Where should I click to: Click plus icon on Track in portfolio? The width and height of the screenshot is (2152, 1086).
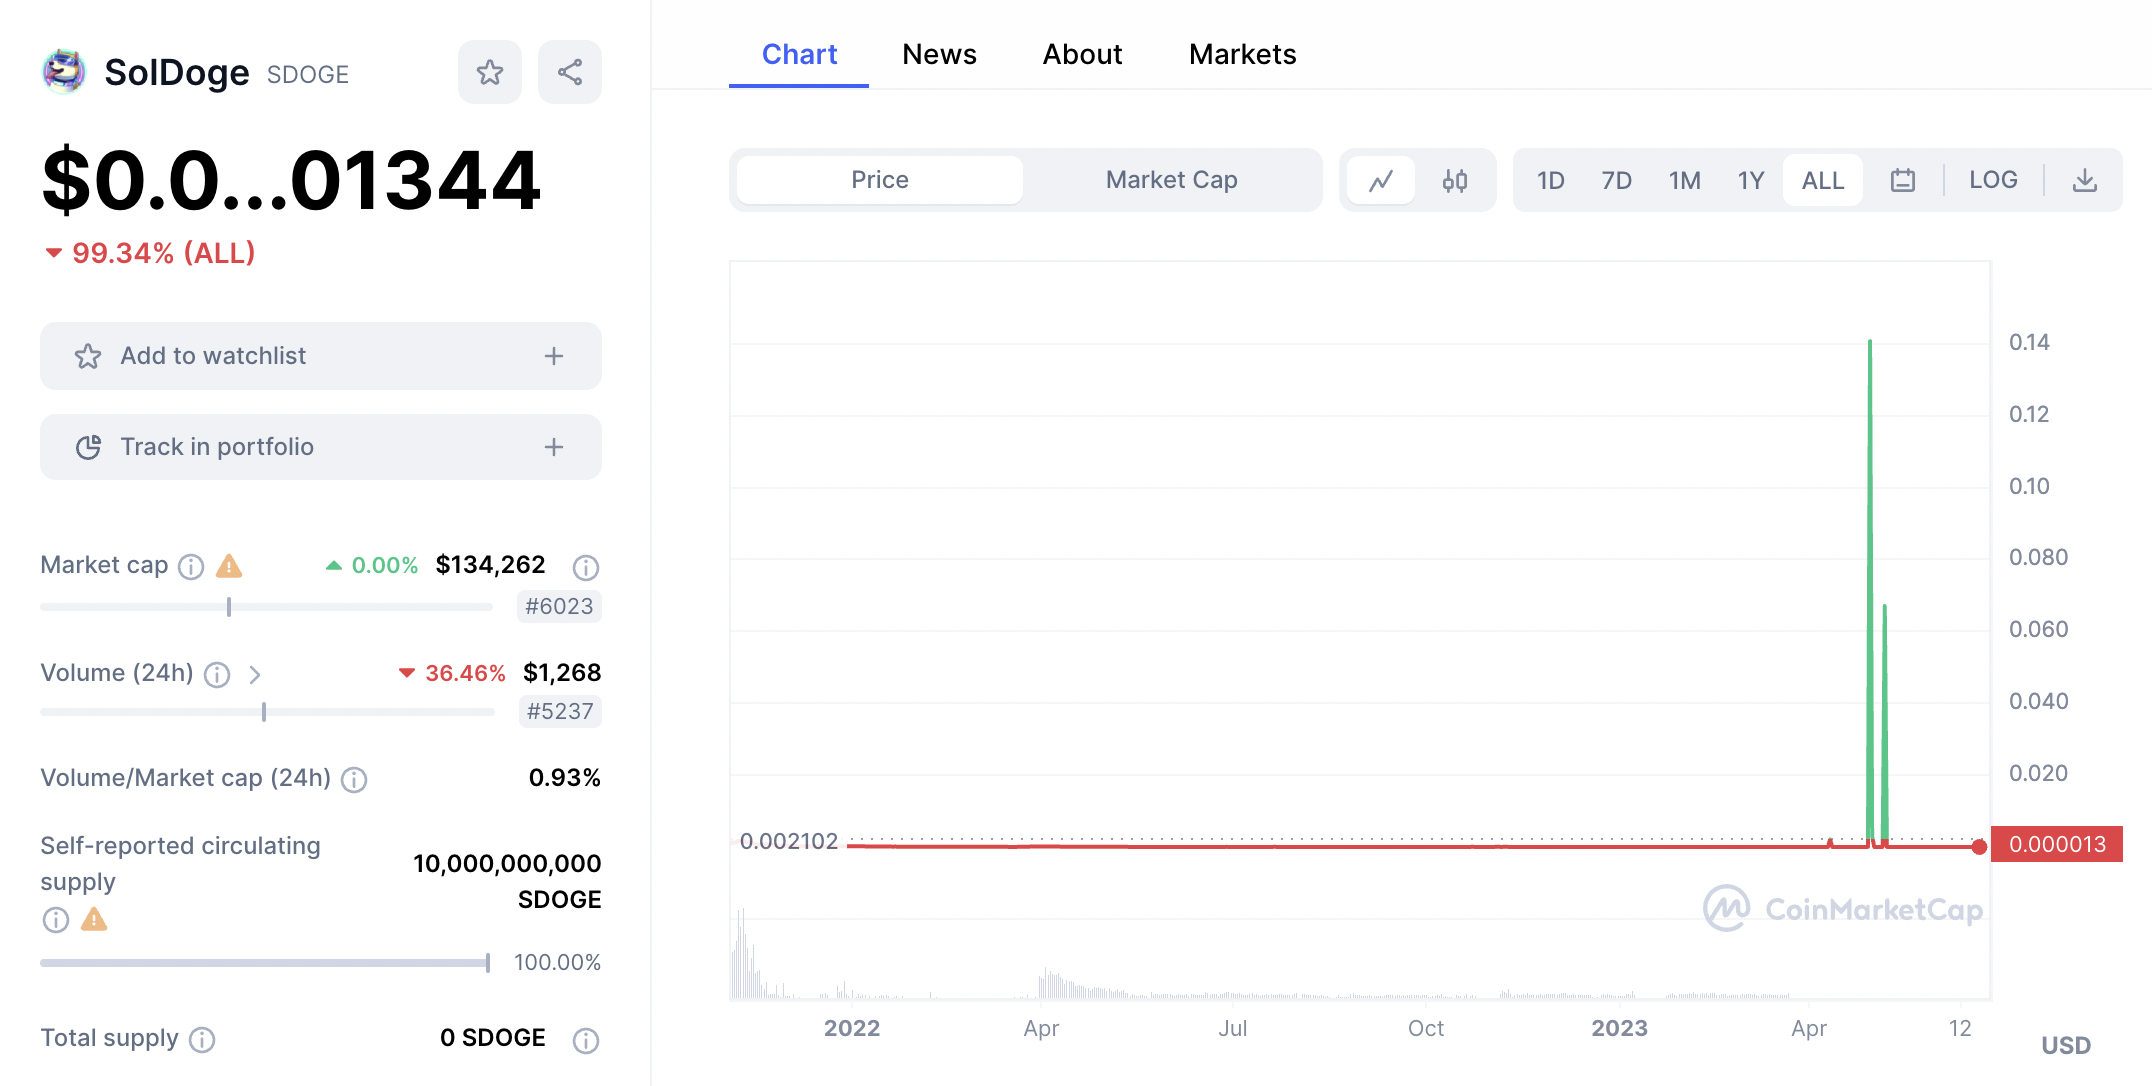point(554,447)
